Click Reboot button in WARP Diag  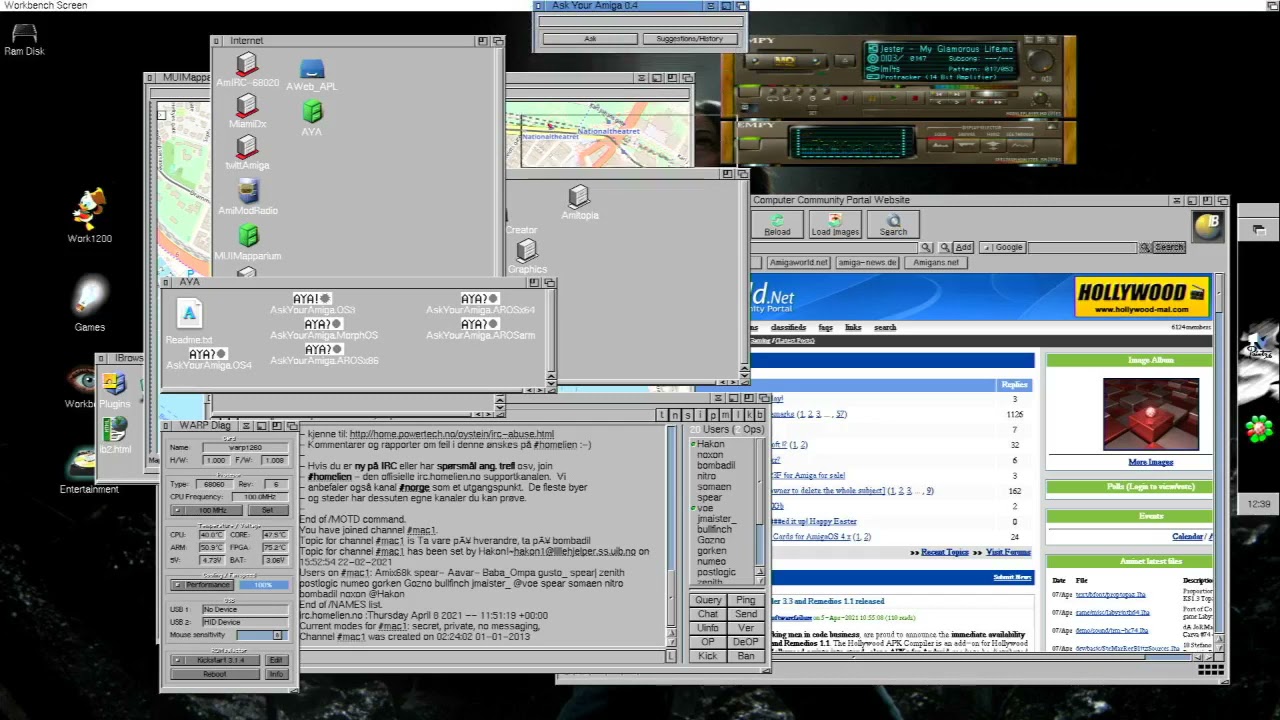coord(215,674)
